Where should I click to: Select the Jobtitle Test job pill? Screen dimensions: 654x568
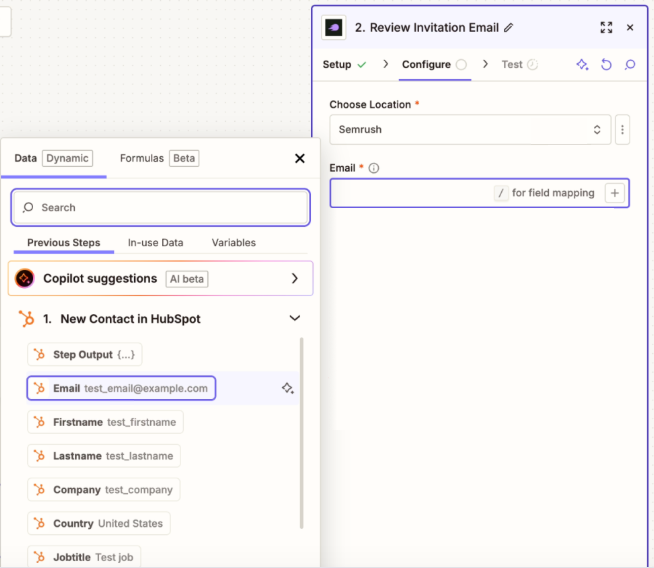click(84, 557)
